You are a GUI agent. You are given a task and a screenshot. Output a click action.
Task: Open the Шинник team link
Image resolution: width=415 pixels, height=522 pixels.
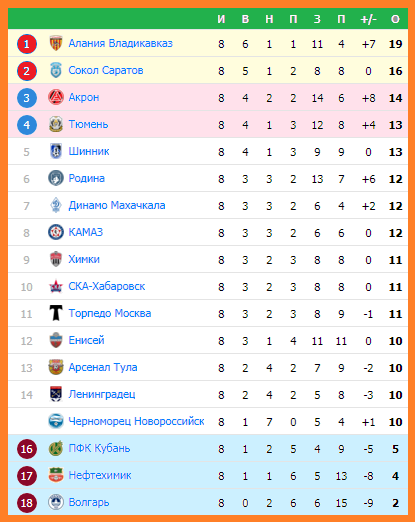tap(89, 151)
